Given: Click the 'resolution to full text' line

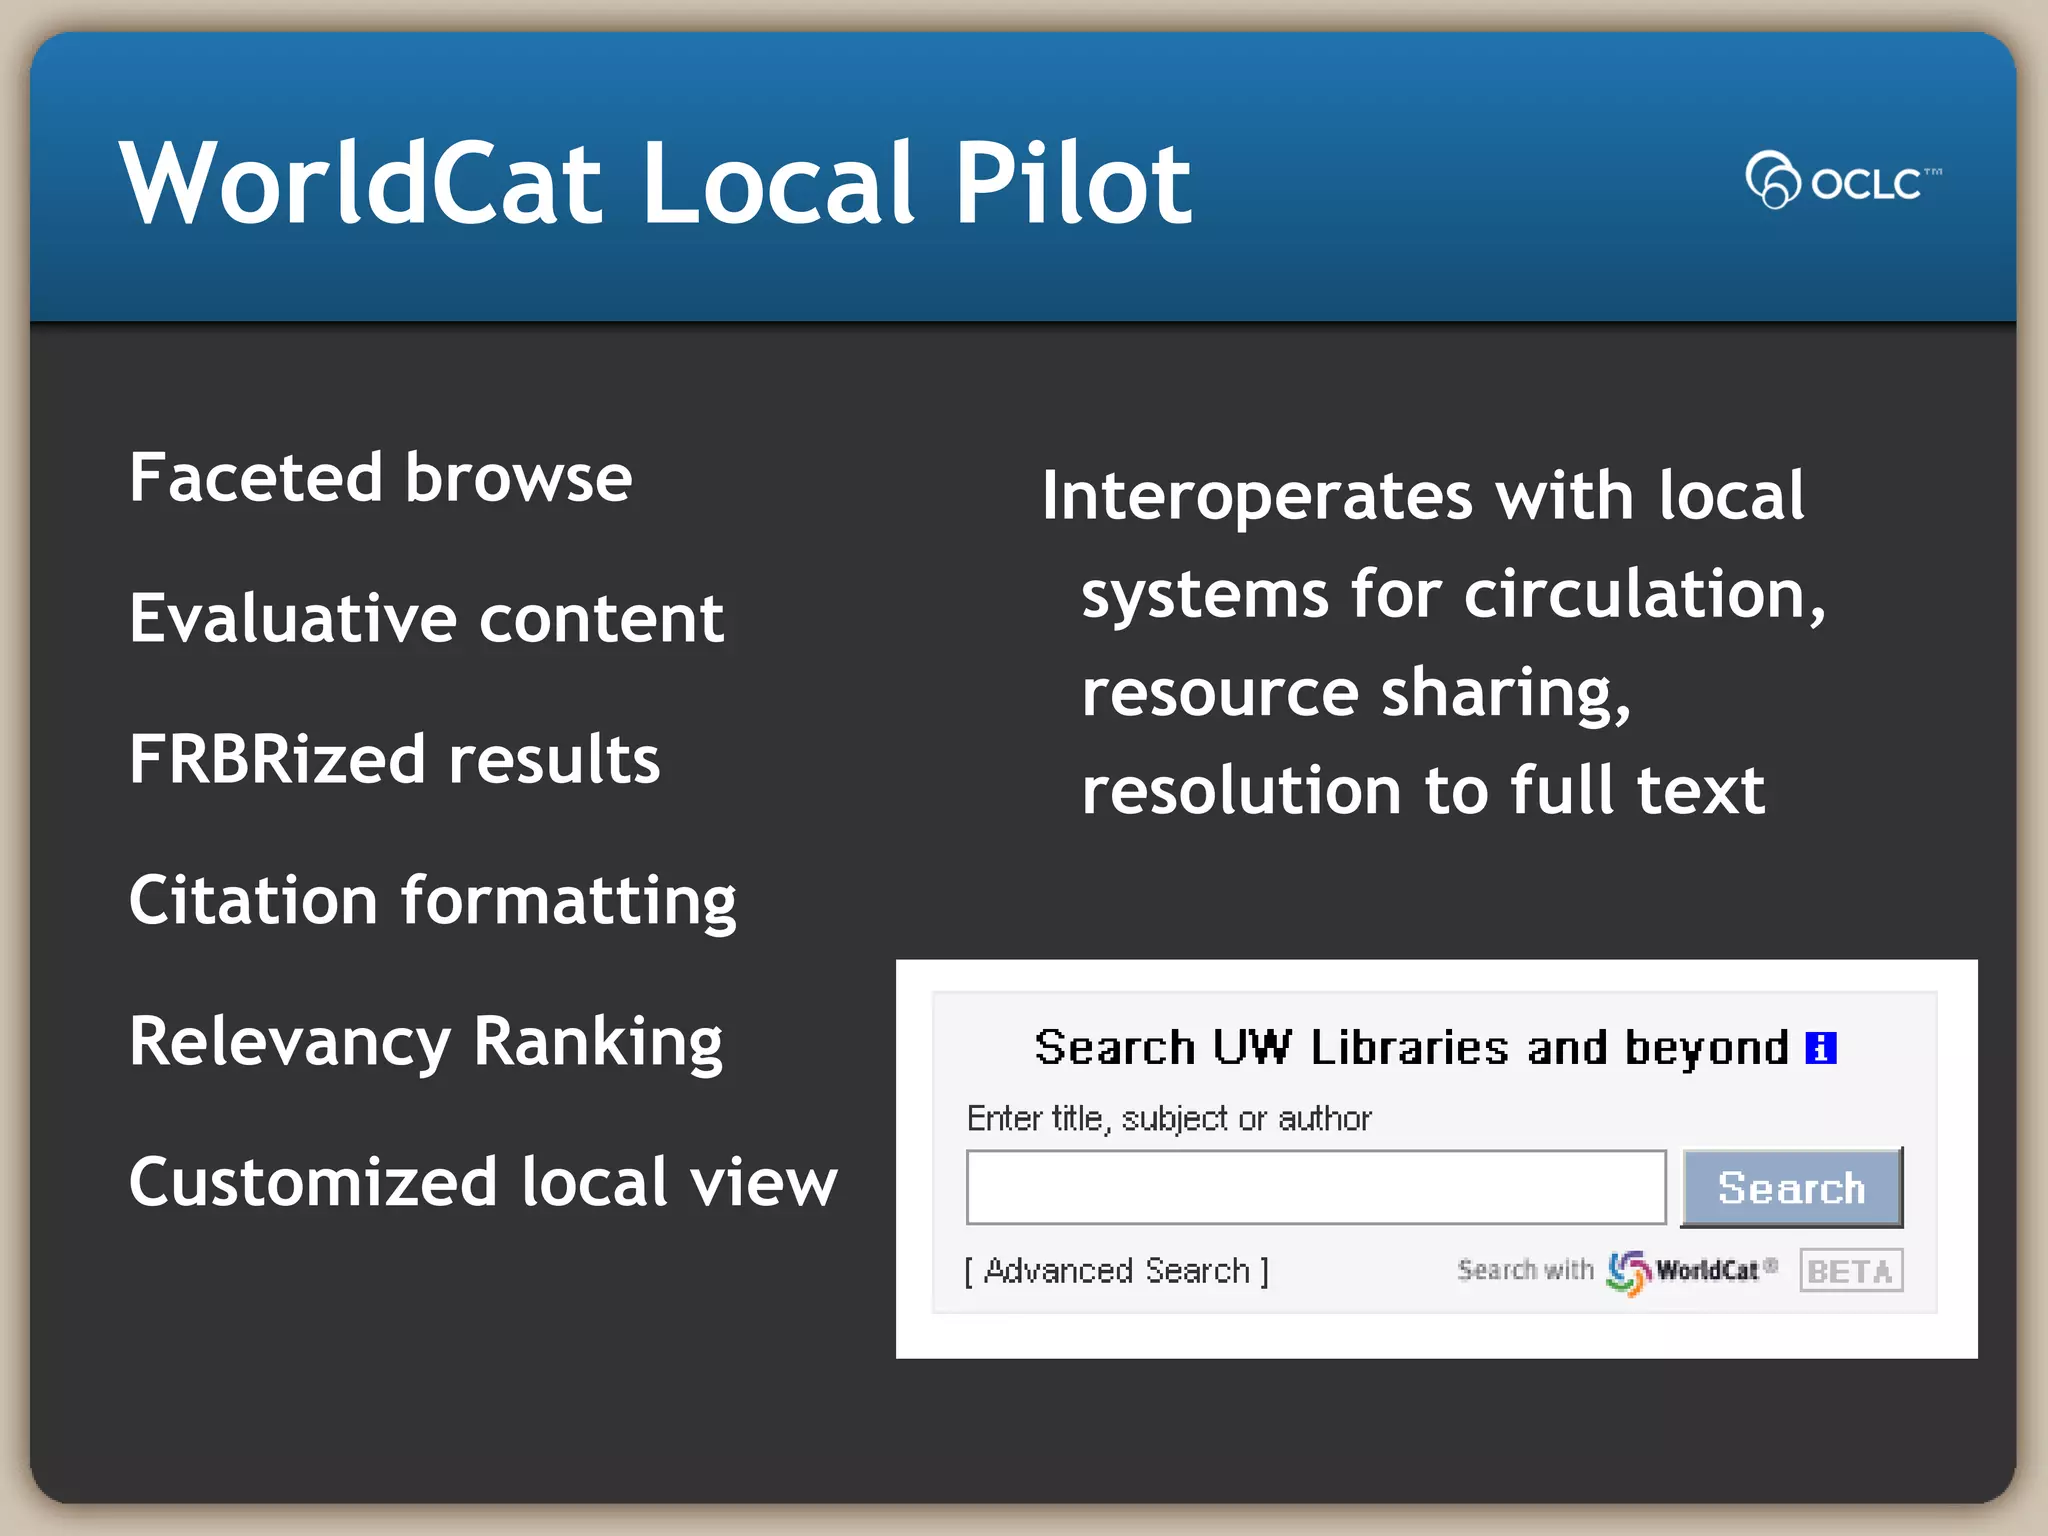Looking at the screenshot, I should [1424, 791].
